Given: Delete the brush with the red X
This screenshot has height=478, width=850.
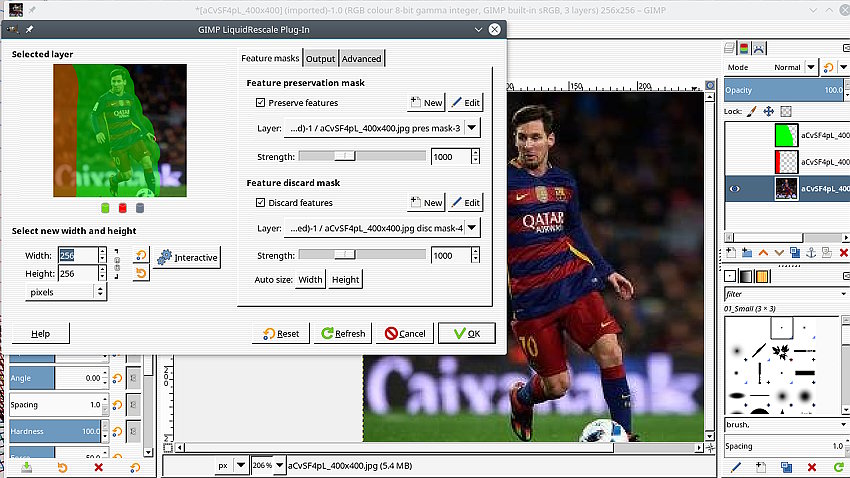Looking at the screenshot, I should coord(812,467).
